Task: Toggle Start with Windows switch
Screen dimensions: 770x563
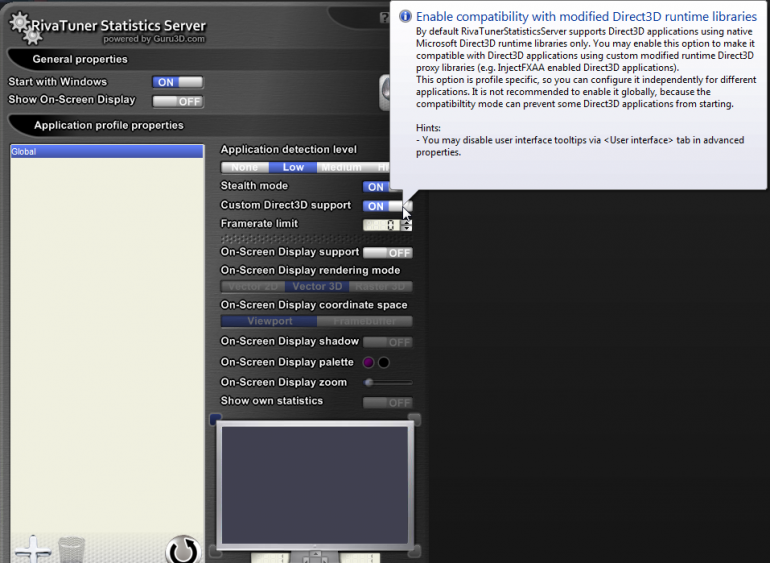Action: pyautogui.click(x=178, y=82)
